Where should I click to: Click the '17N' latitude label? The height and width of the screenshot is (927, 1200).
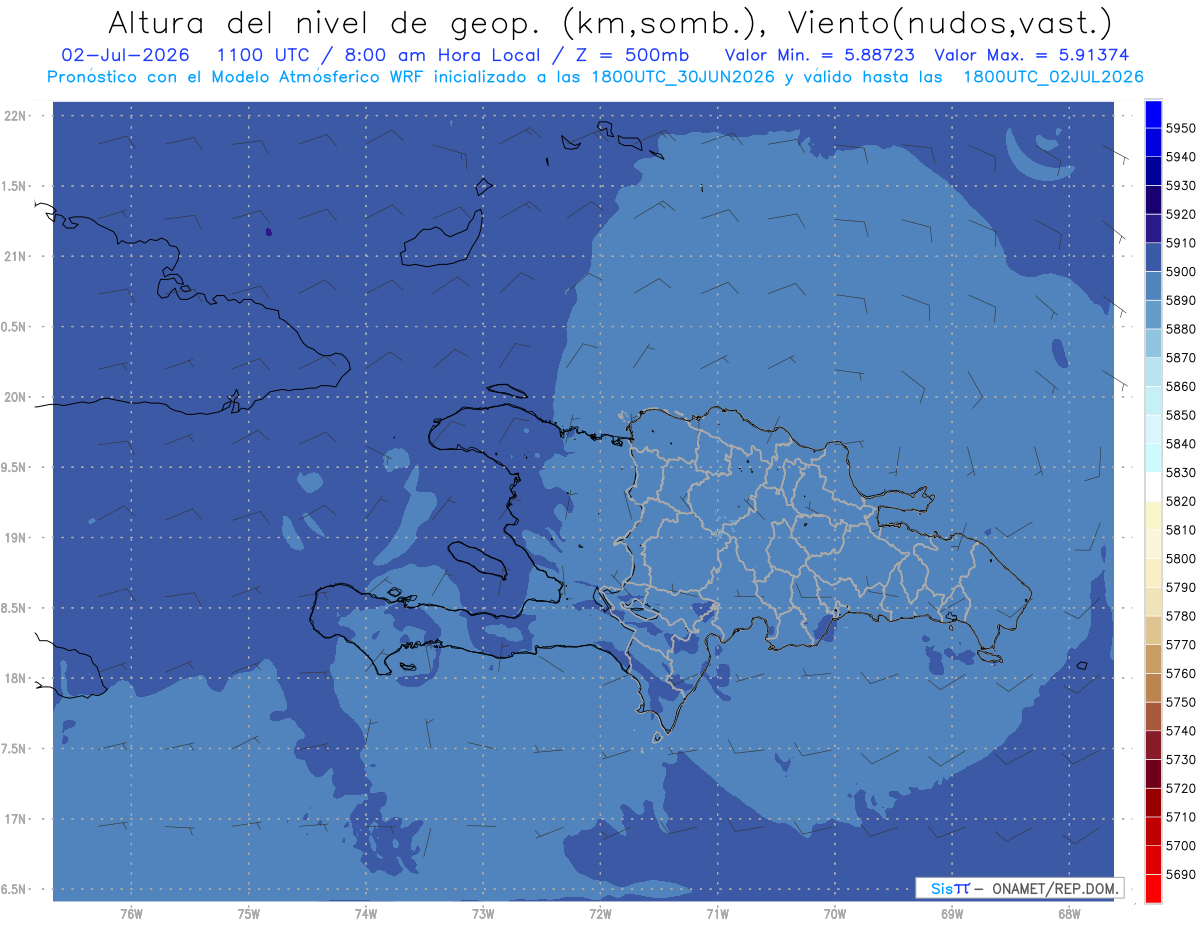click(16, 819)
